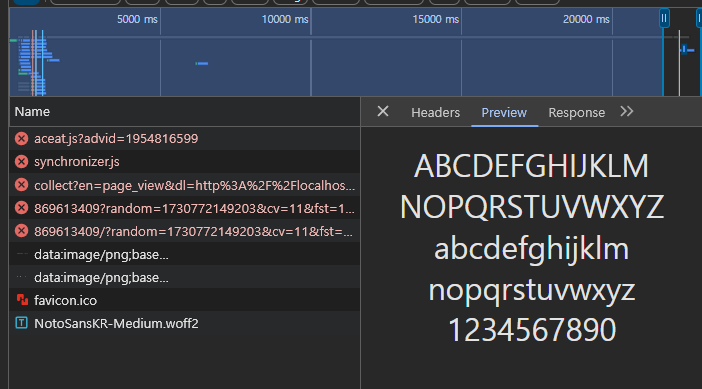Select the synchronizer.js request
The width and height of the screenshot is (702, 389).
tap(184, 162)
